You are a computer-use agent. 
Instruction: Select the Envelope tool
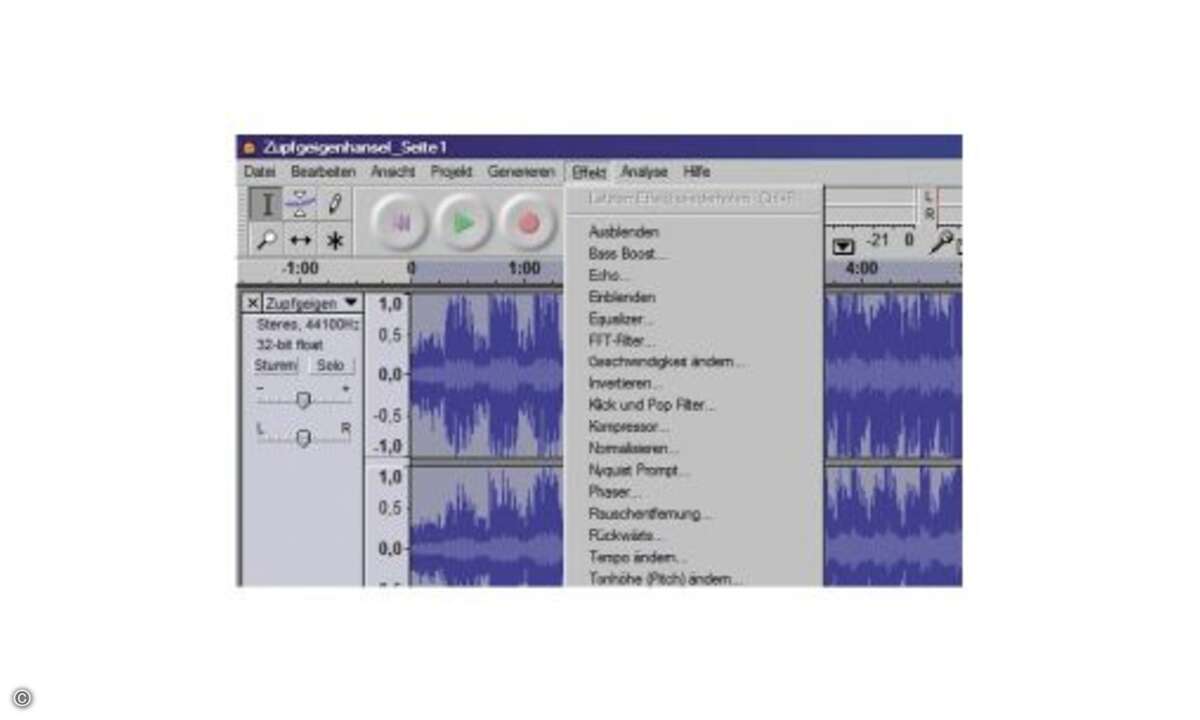[300, 204]
